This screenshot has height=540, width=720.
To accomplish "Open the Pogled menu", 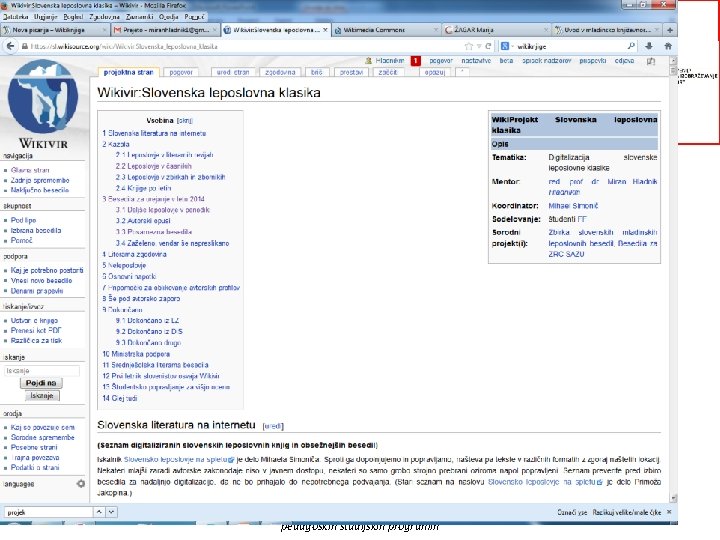I will [x=73, y=17].
